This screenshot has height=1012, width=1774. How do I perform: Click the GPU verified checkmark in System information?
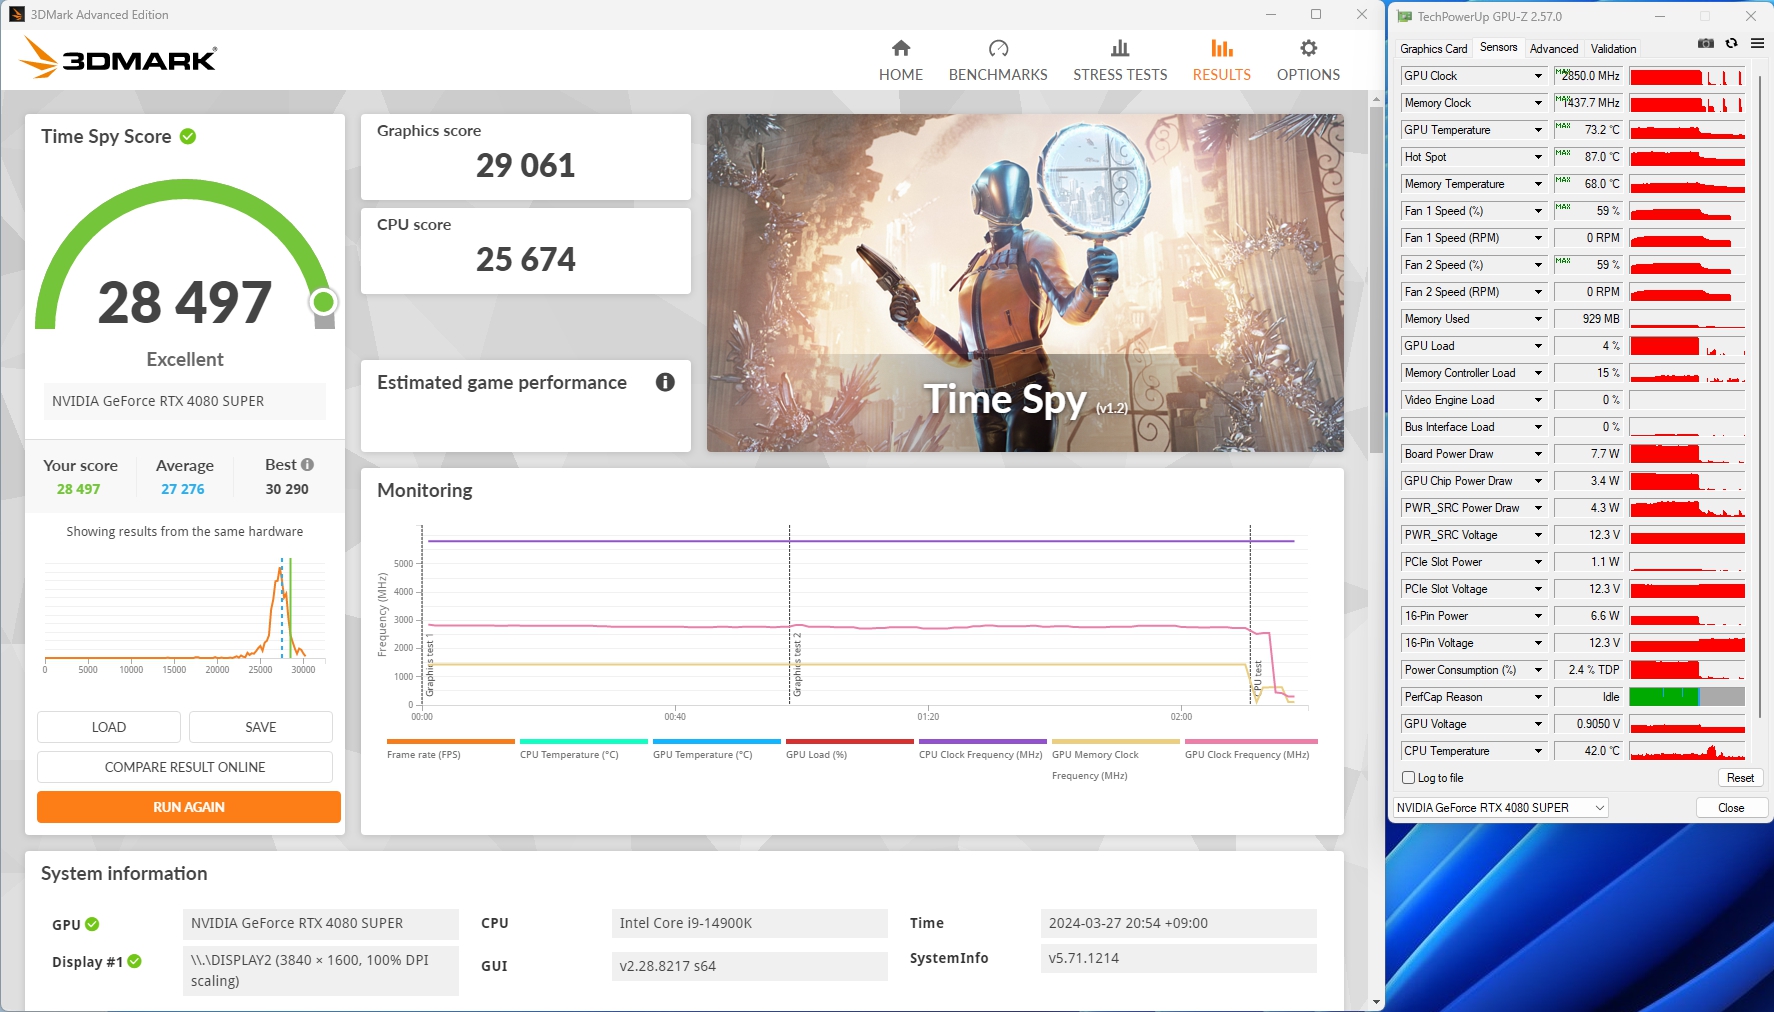[92, 924]
